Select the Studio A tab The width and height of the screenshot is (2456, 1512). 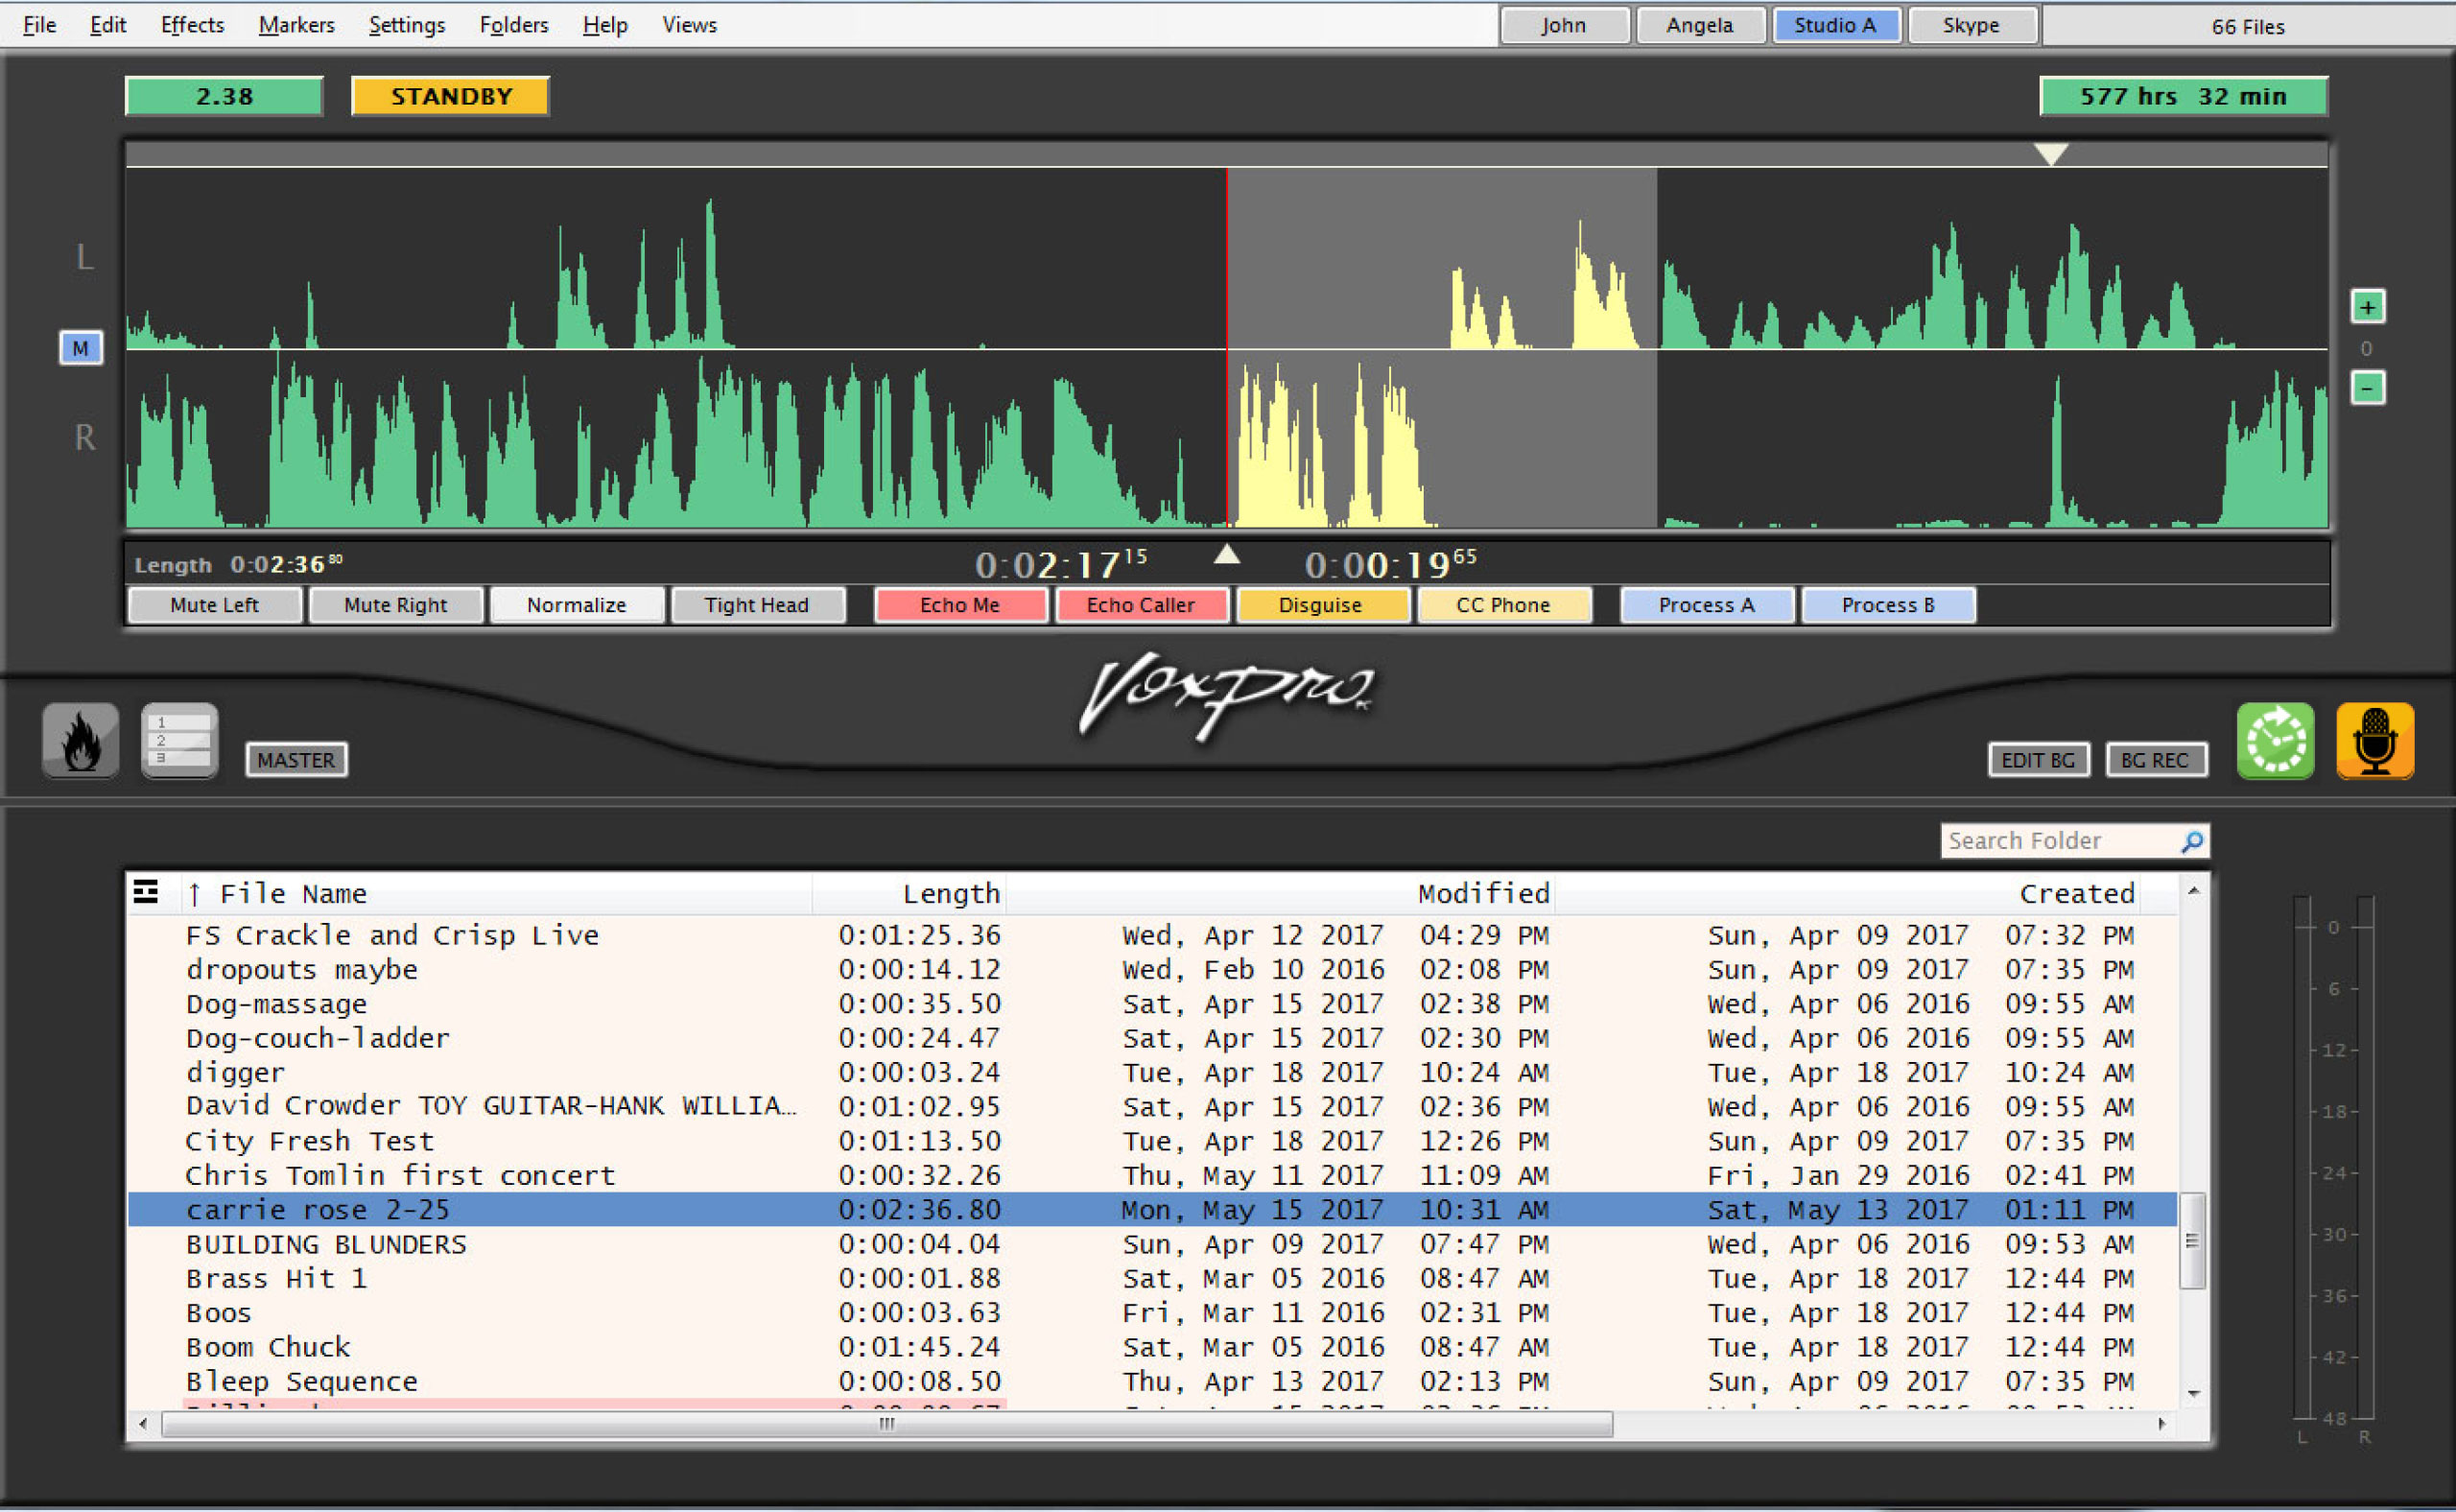[1836, 25]
